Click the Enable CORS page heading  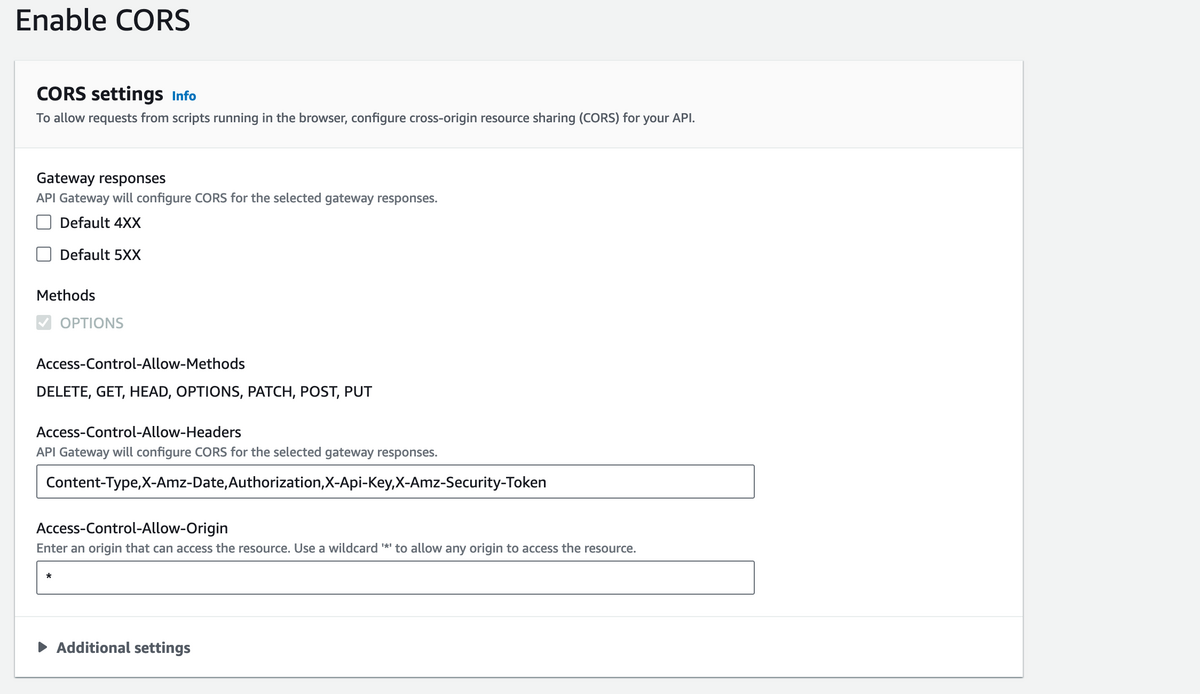point(102,20)
